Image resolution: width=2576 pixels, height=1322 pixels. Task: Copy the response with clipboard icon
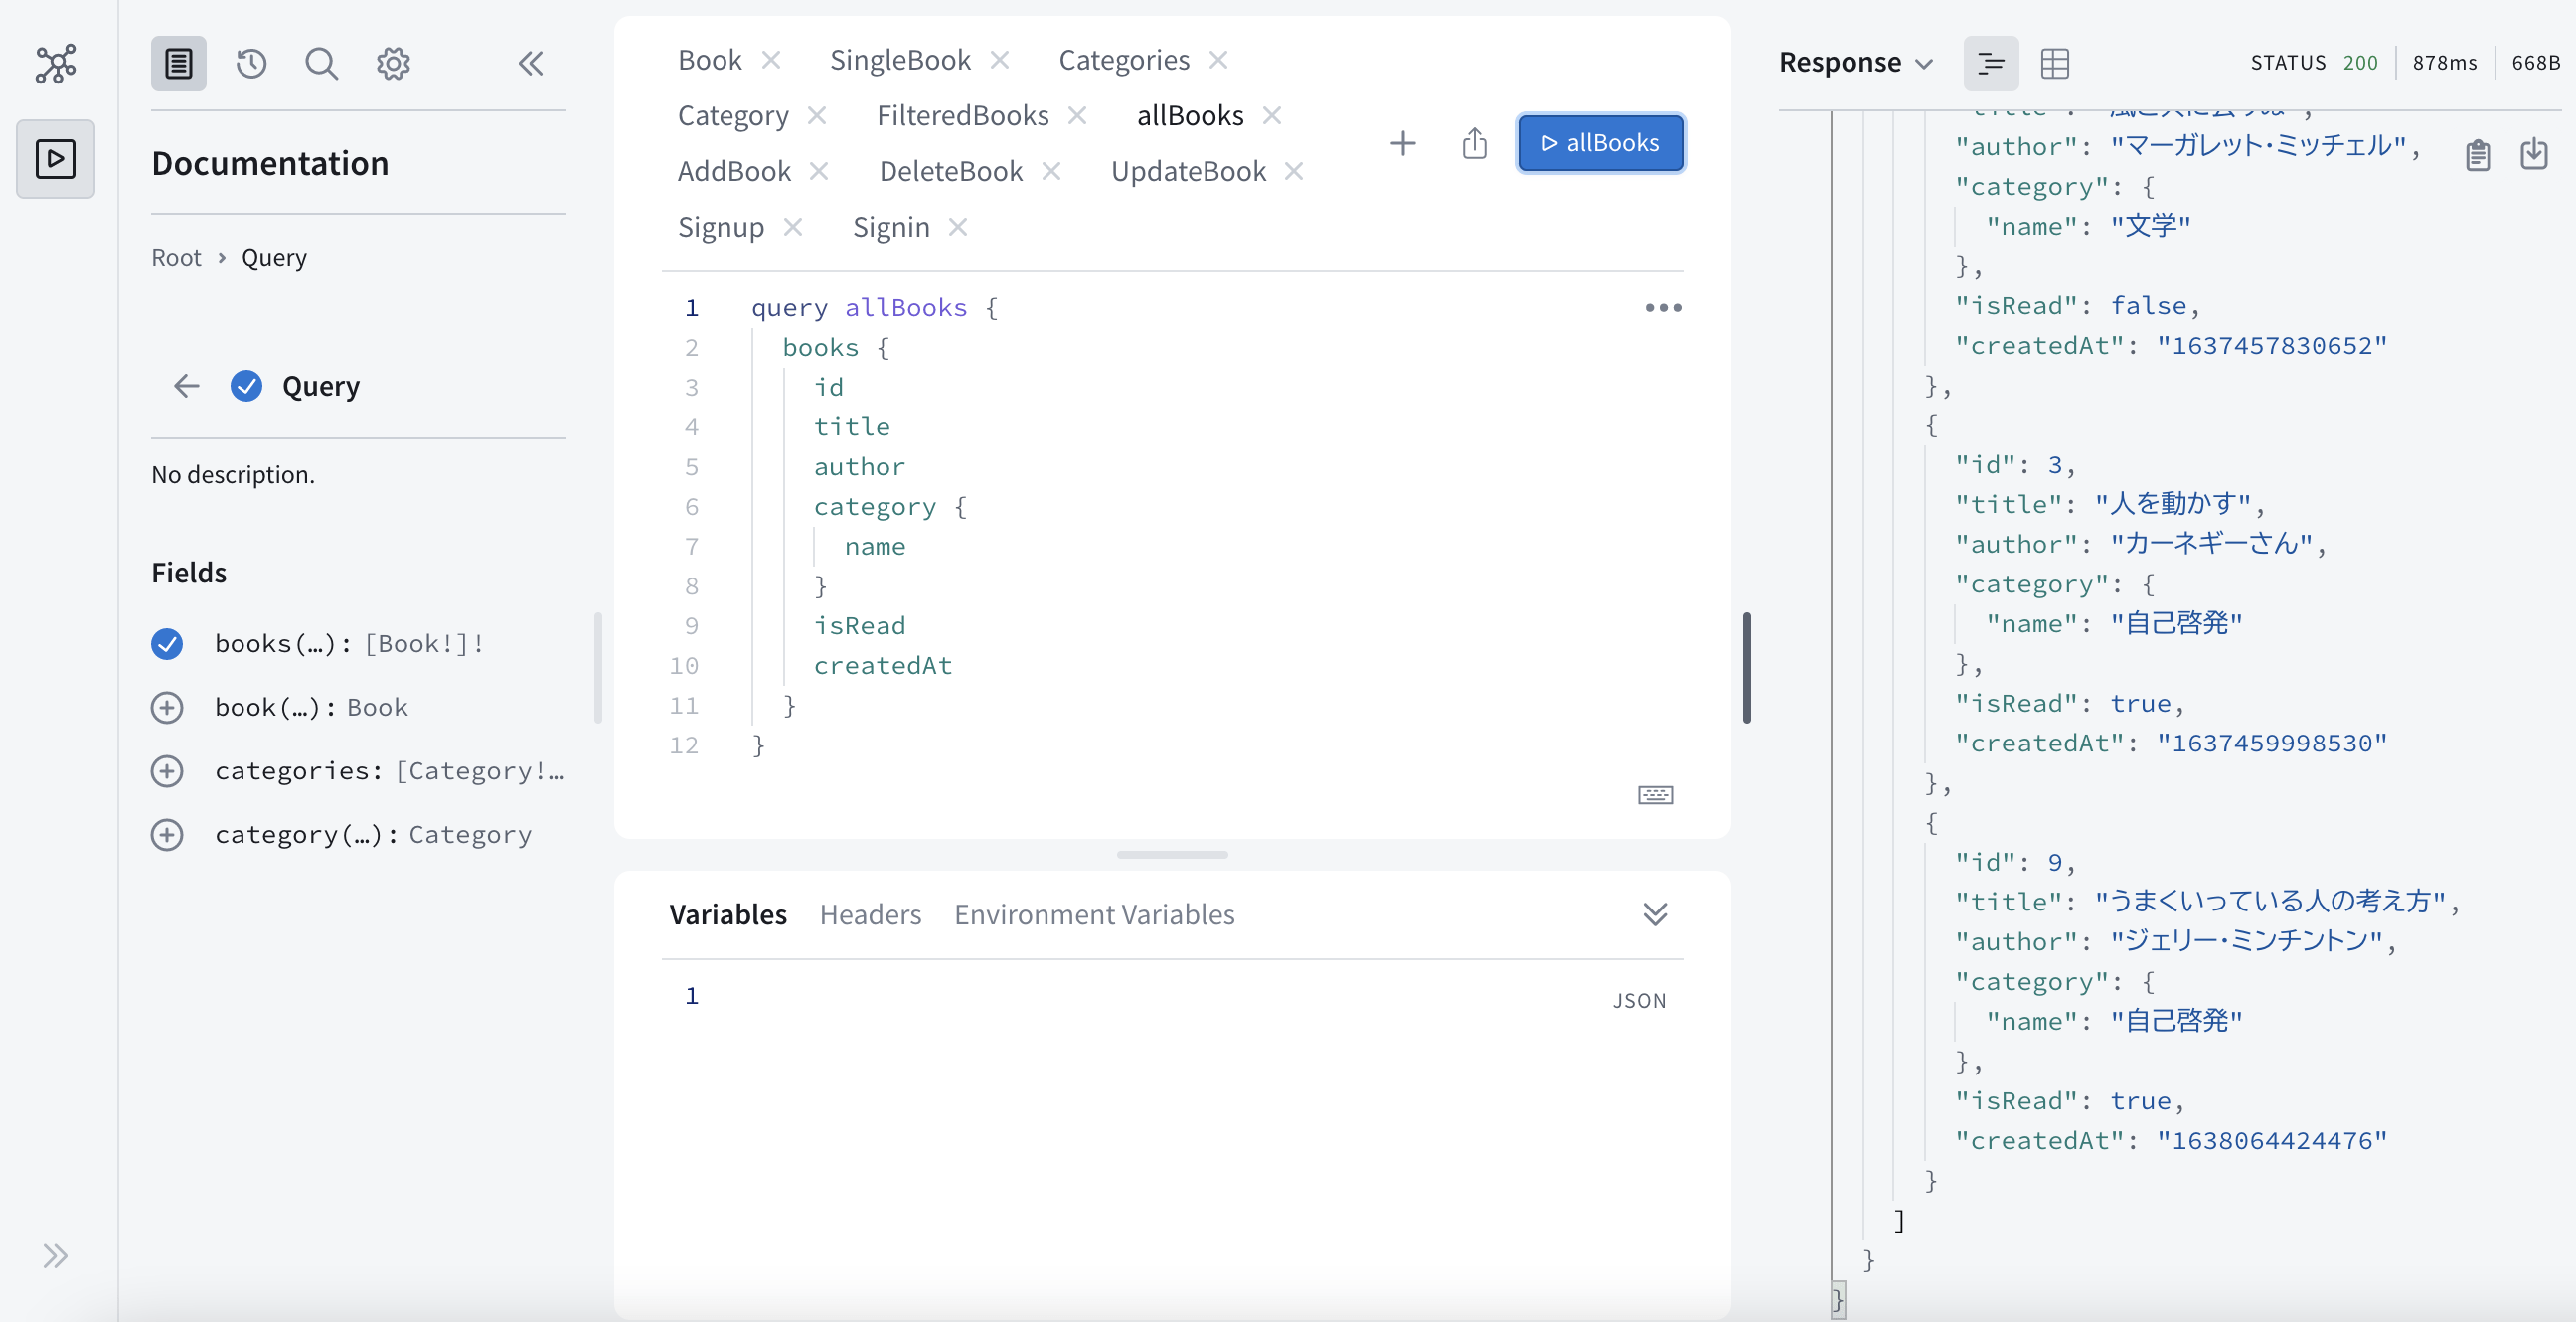point(2477,154)
